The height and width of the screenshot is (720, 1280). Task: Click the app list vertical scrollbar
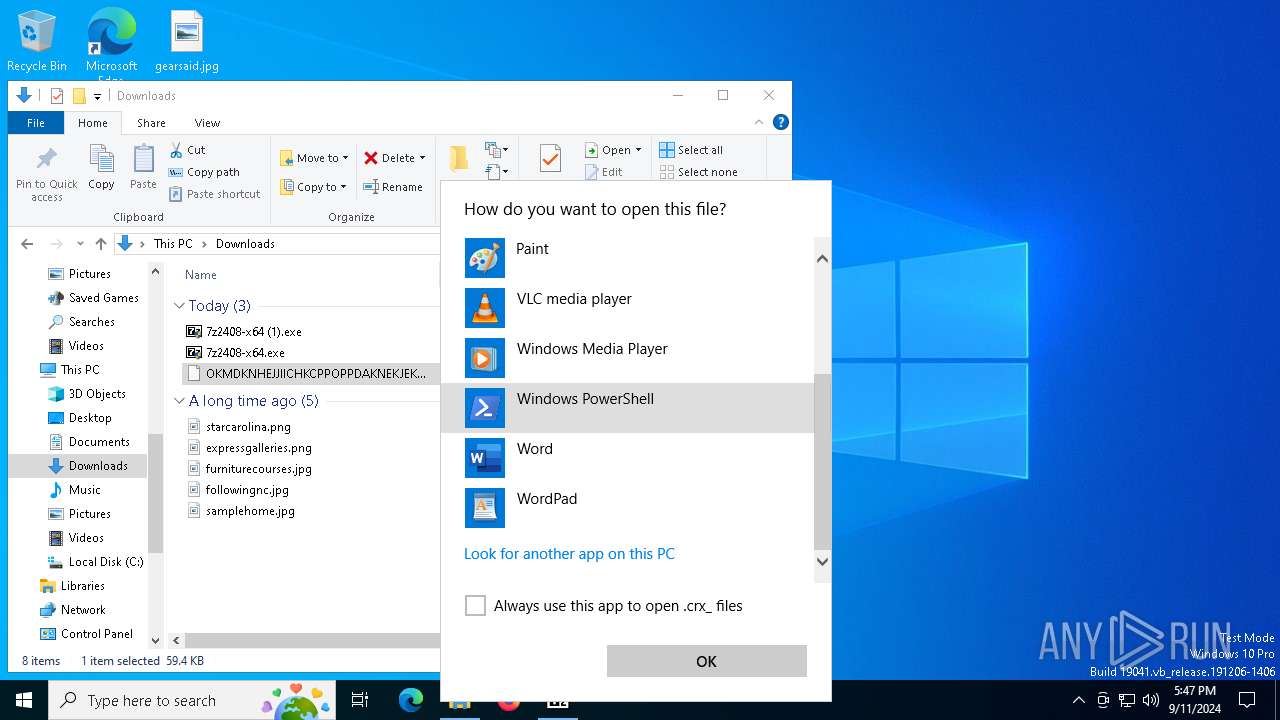[823, 461]
